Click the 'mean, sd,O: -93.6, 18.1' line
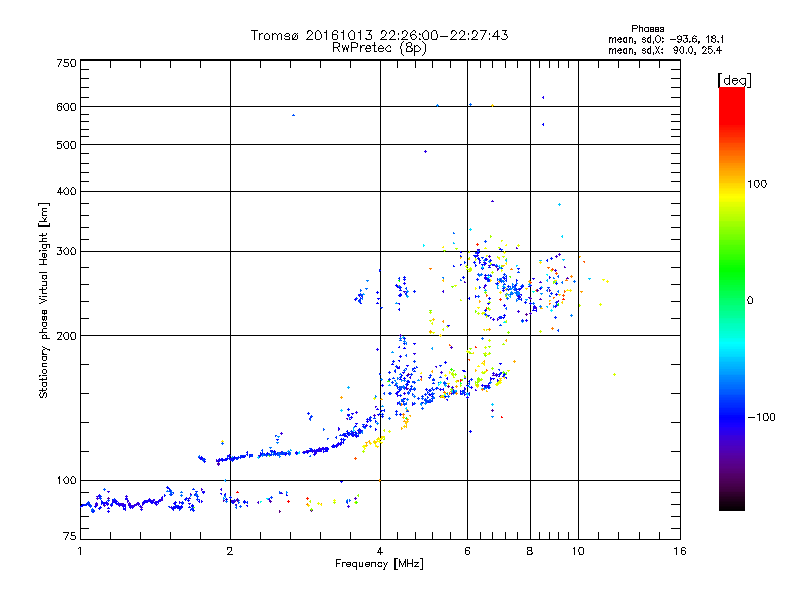Image resolution: width=800 pixels, height=600 pixels. point(666,39)
